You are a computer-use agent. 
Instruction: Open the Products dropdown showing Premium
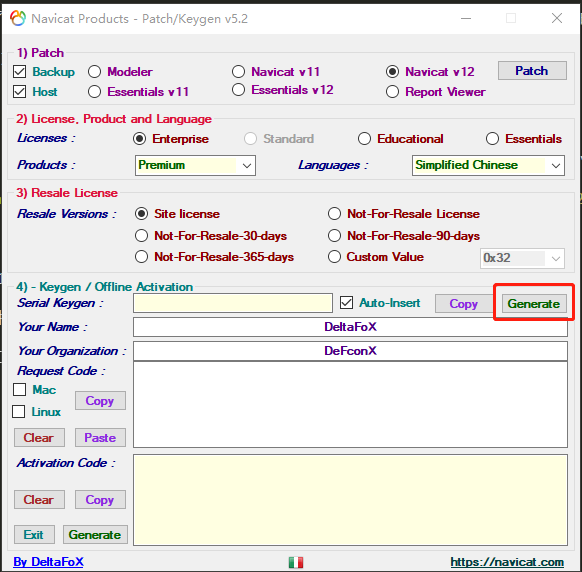[195, 165]
